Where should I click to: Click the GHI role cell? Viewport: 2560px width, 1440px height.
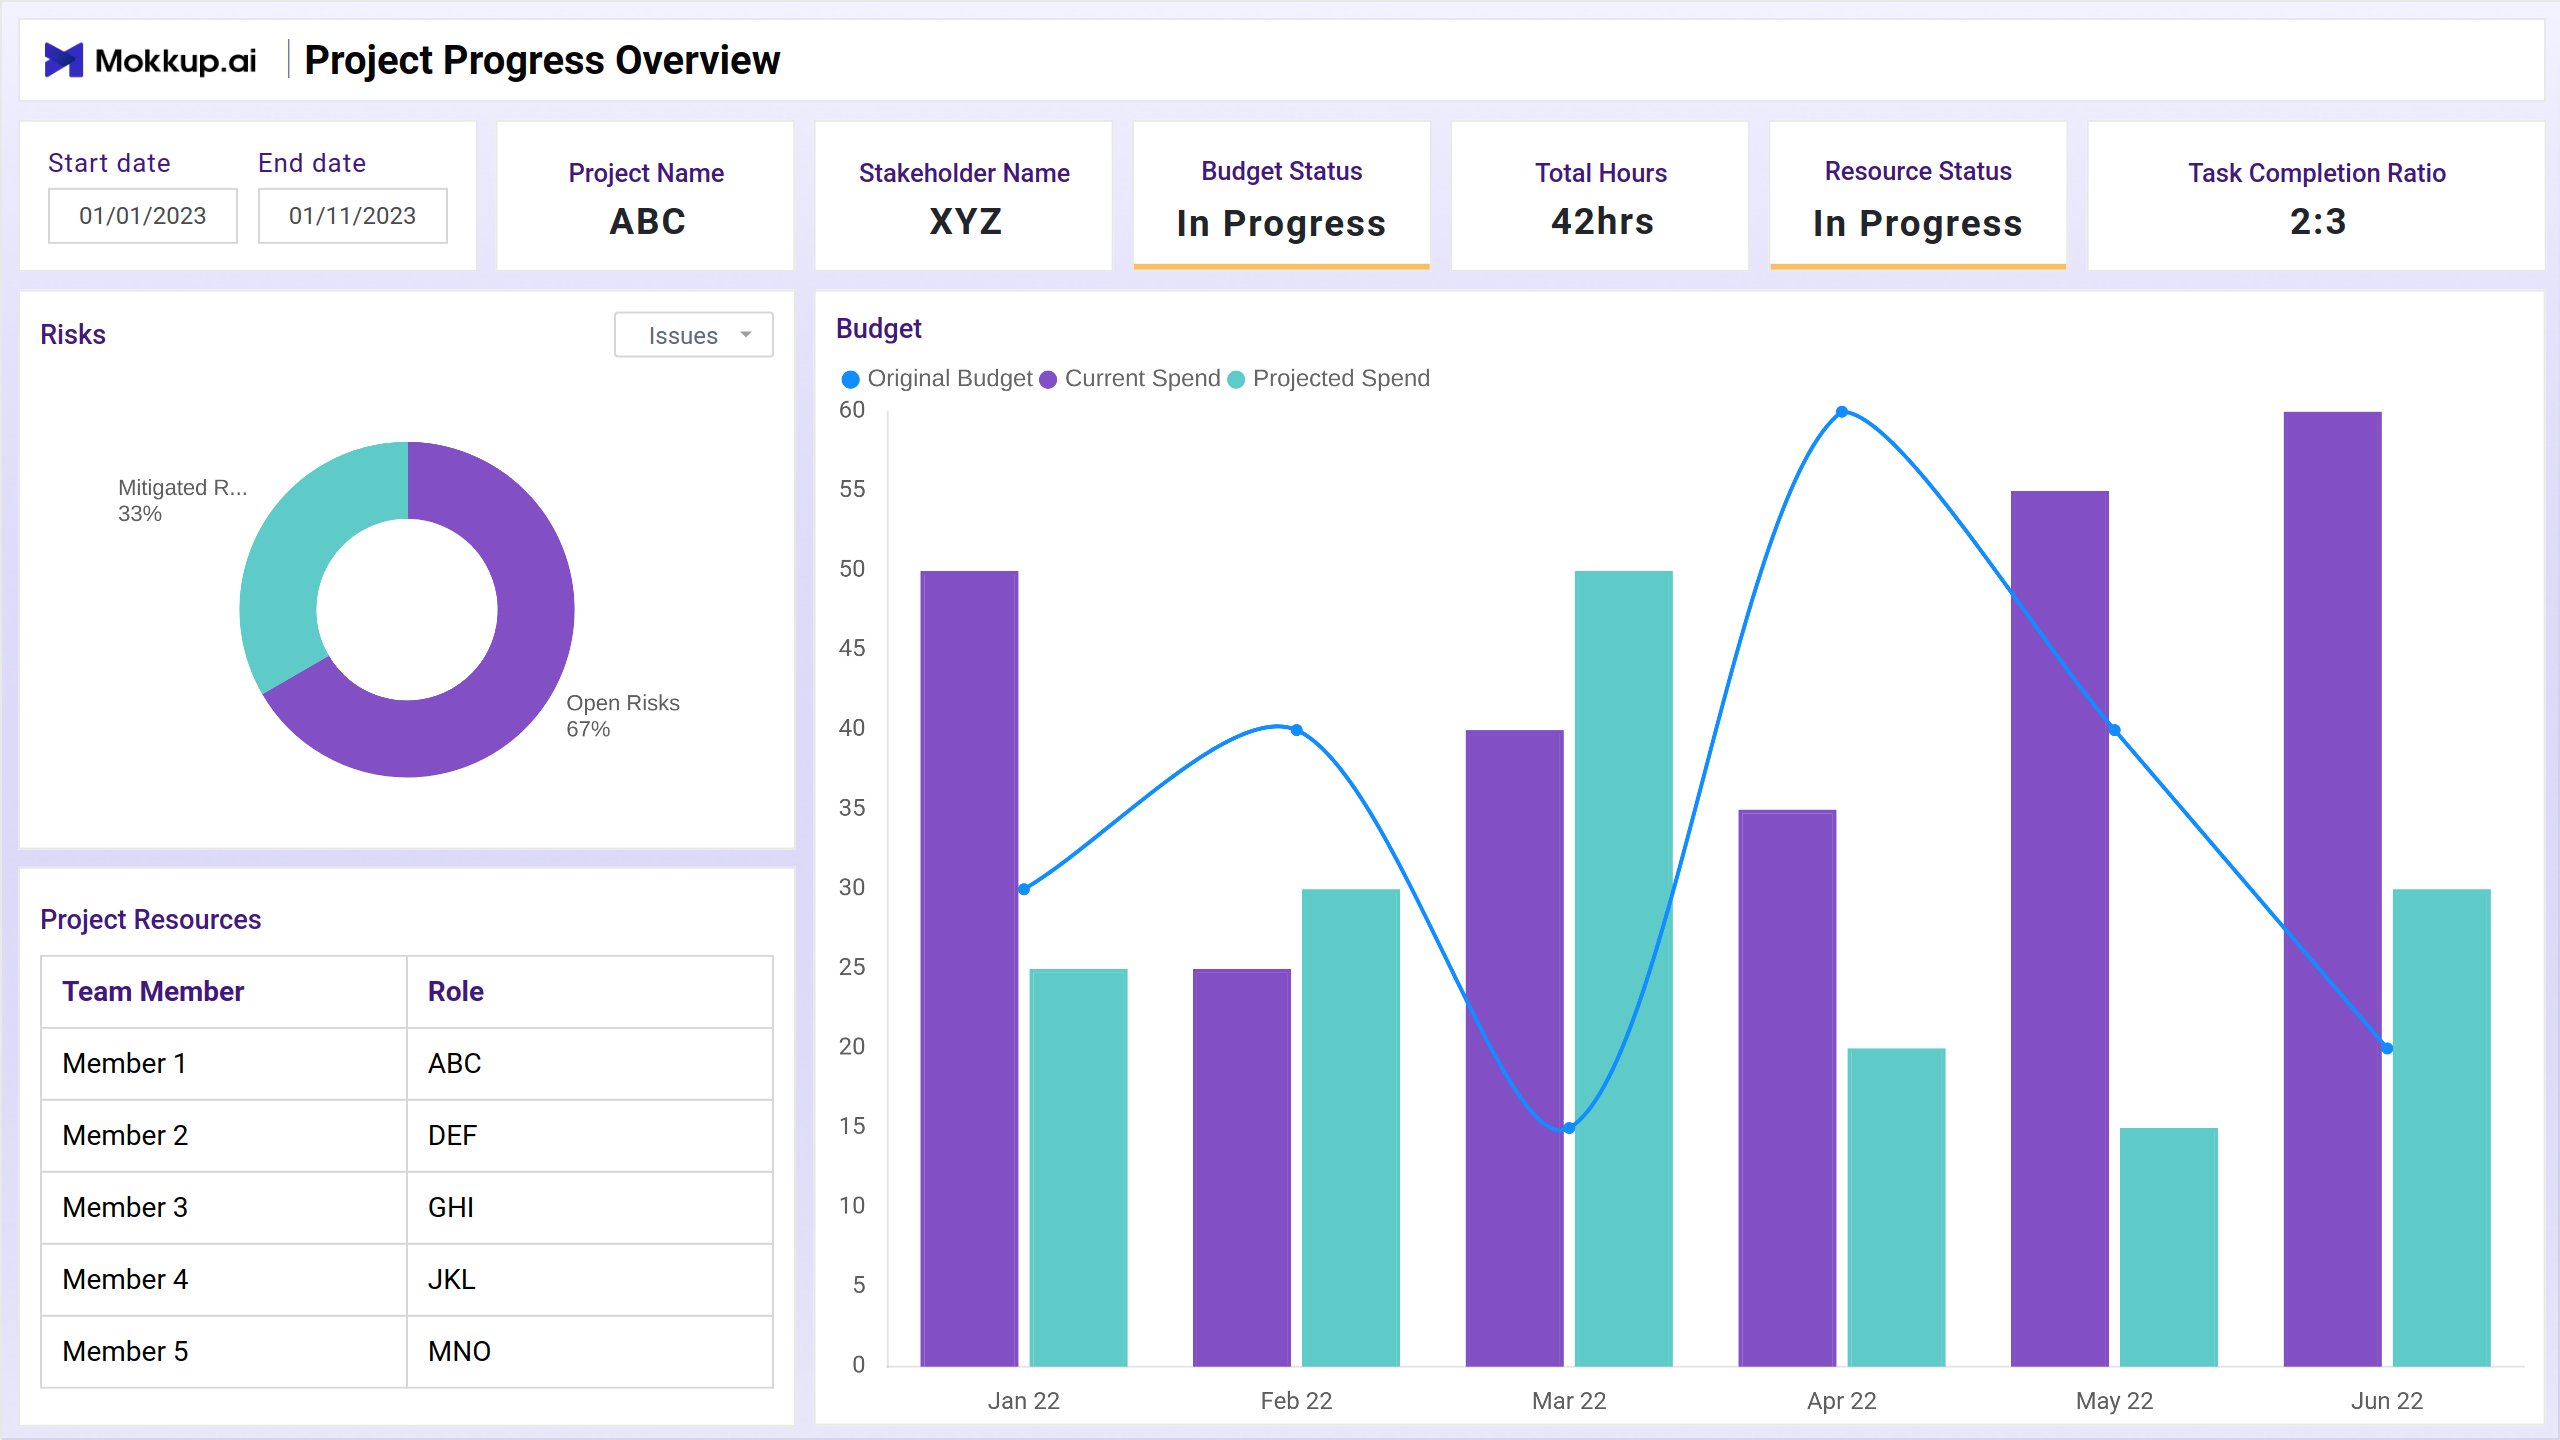click(590, 1208)
